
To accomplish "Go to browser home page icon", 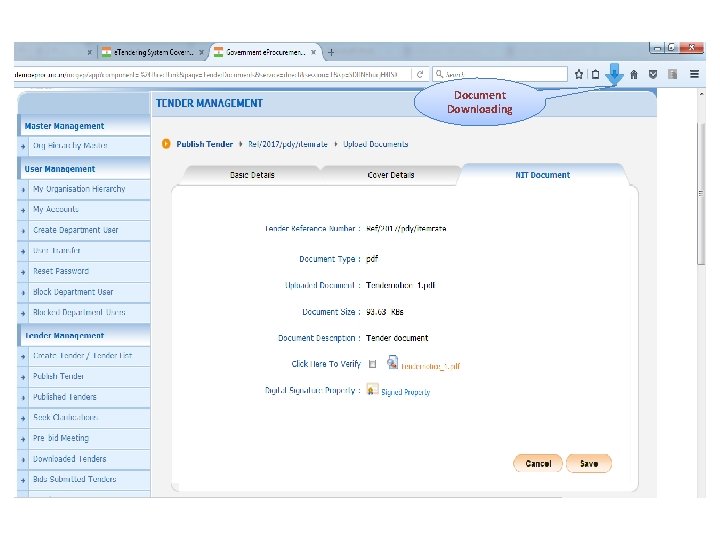I will click(634, 74).
